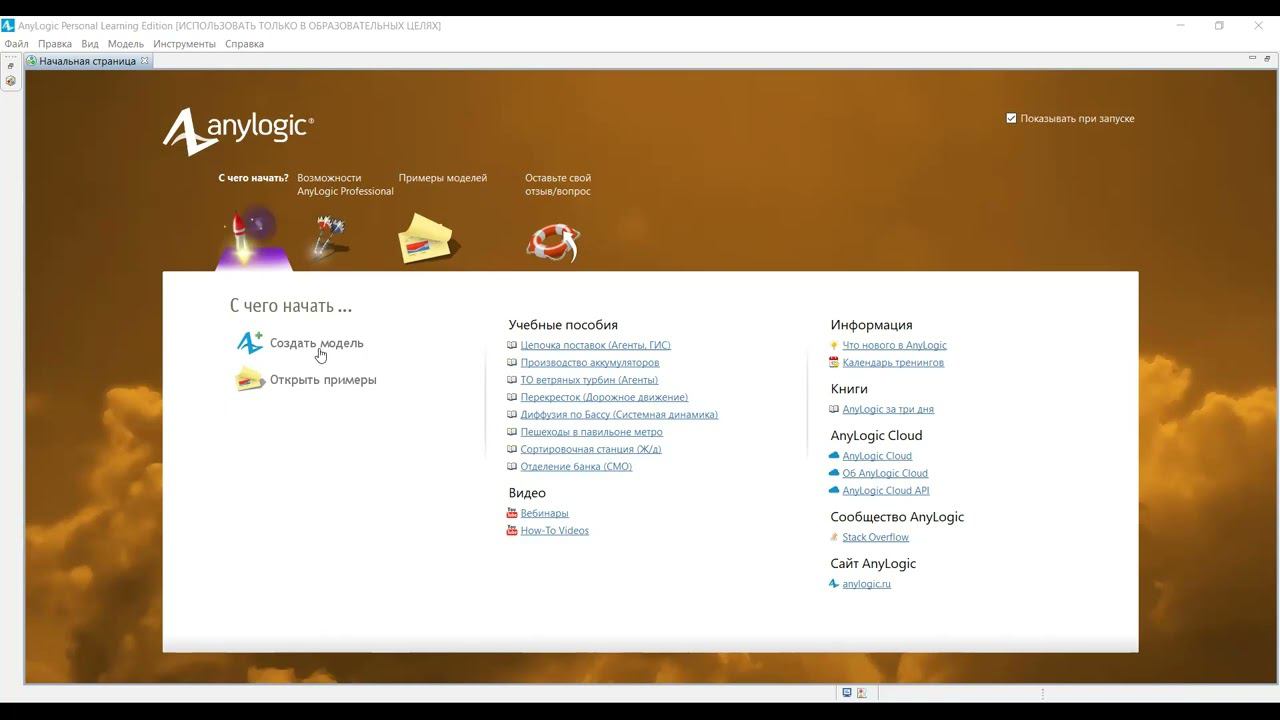Click the cloud icon beside Об AnyLogic Cloud
Image resolution: width=1280 pixels, height=720 pixels.
tap(834, 473)
